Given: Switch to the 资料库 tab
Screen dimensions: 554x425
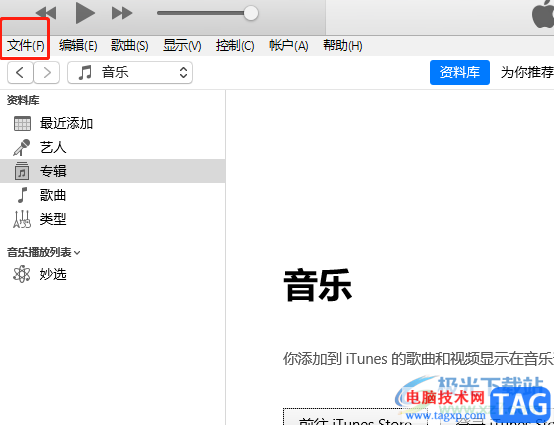Looking at the screenshot, I should coord(460,72).
